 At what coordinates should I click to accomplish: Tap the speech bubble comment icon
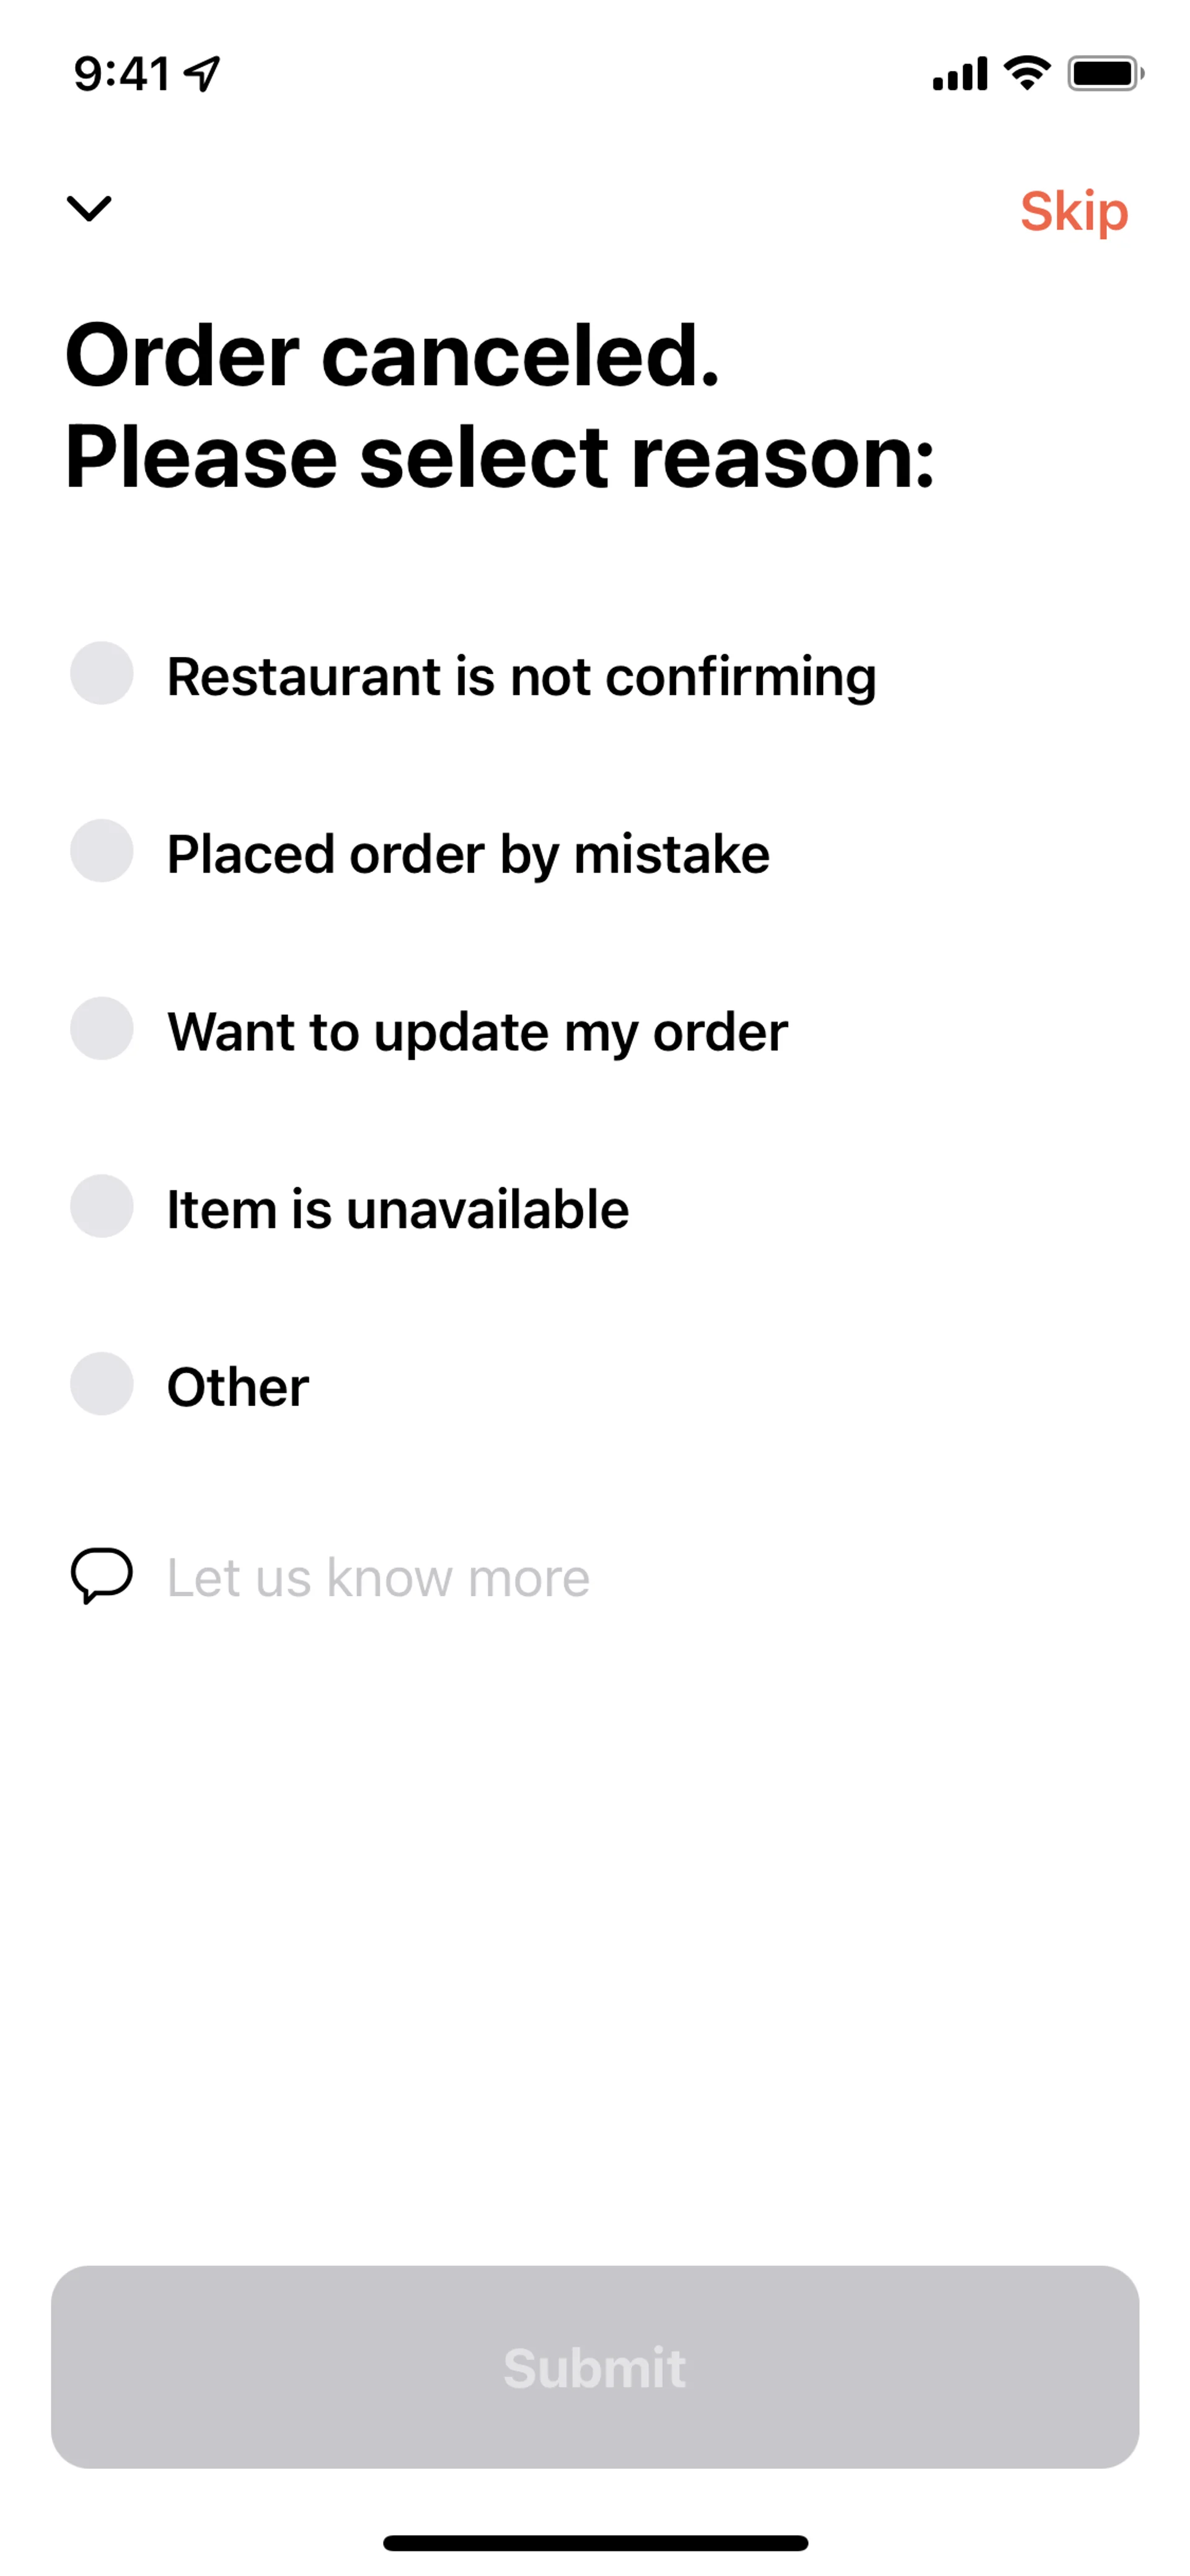(101, 1576)
